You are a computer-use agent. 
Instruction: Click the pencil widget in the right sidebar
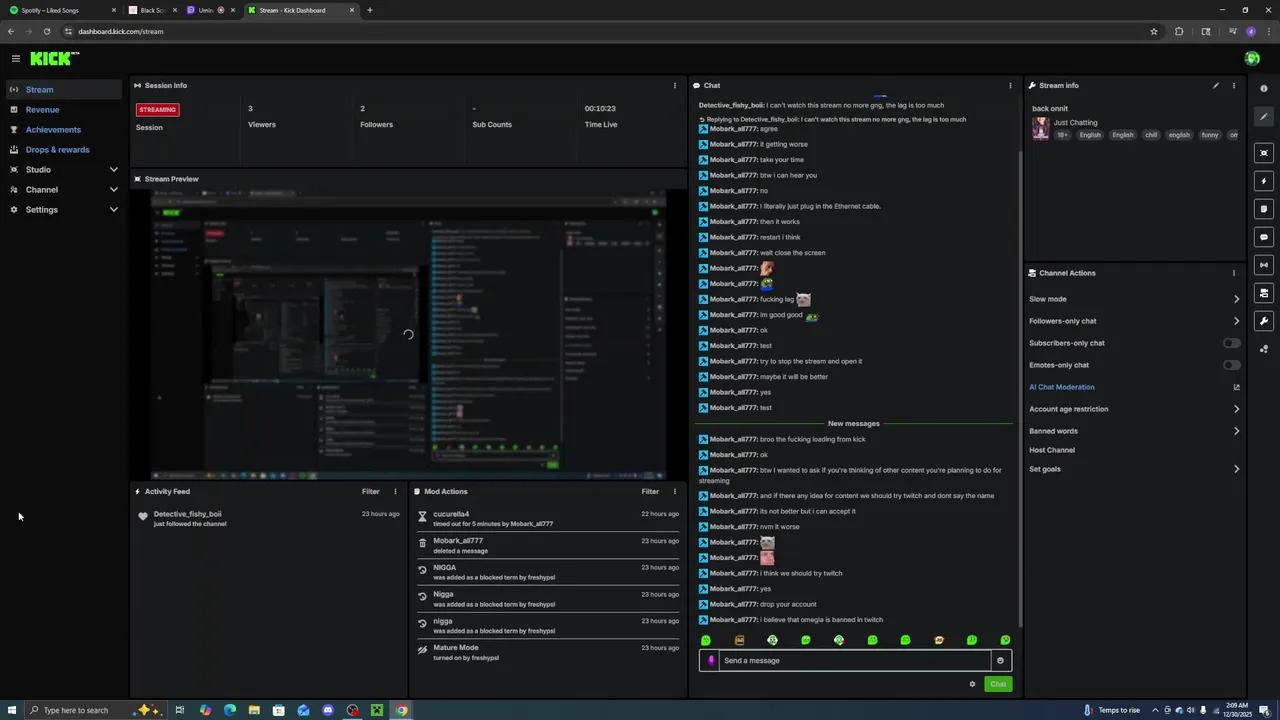click(x=1264, y=117)
